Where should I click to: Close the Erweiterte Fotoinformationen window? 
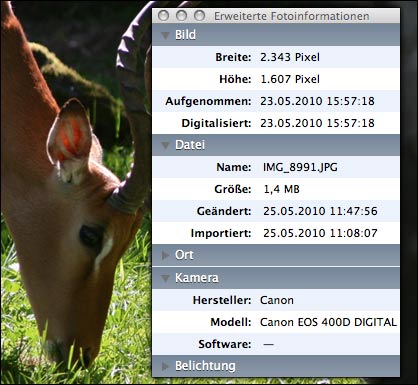pyautogui.click(x=163, y=16)
